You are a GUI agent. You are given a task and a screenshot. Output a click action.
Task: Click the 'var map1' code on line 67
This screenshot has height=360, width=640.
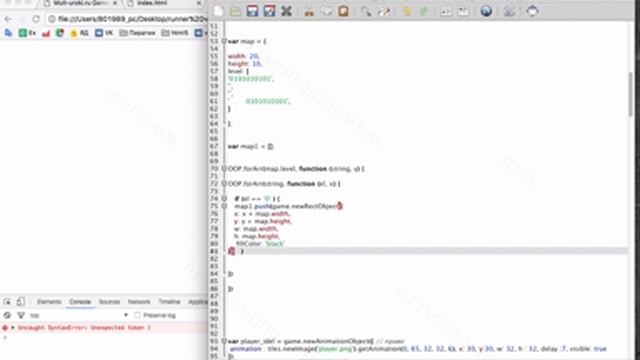click(251, 146)
